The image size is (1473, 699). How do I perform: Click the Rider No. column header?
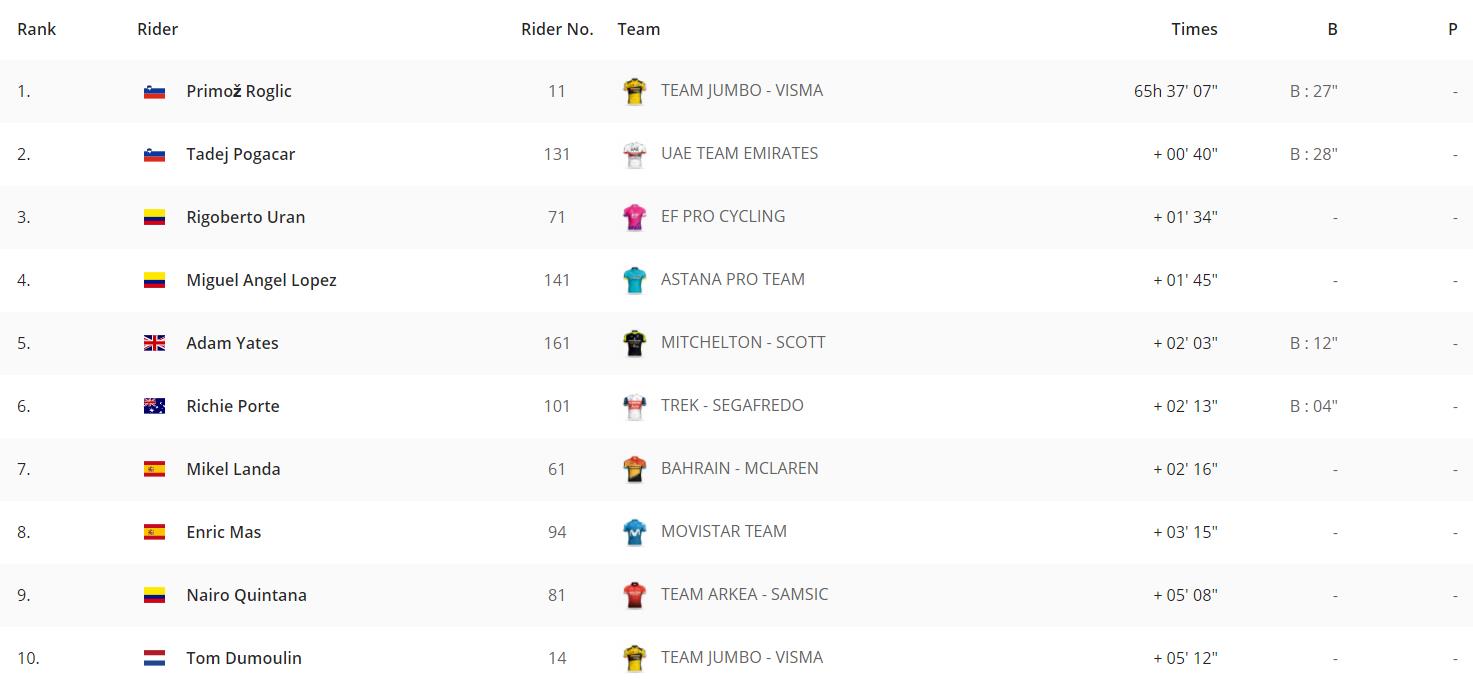pos(557,29)
